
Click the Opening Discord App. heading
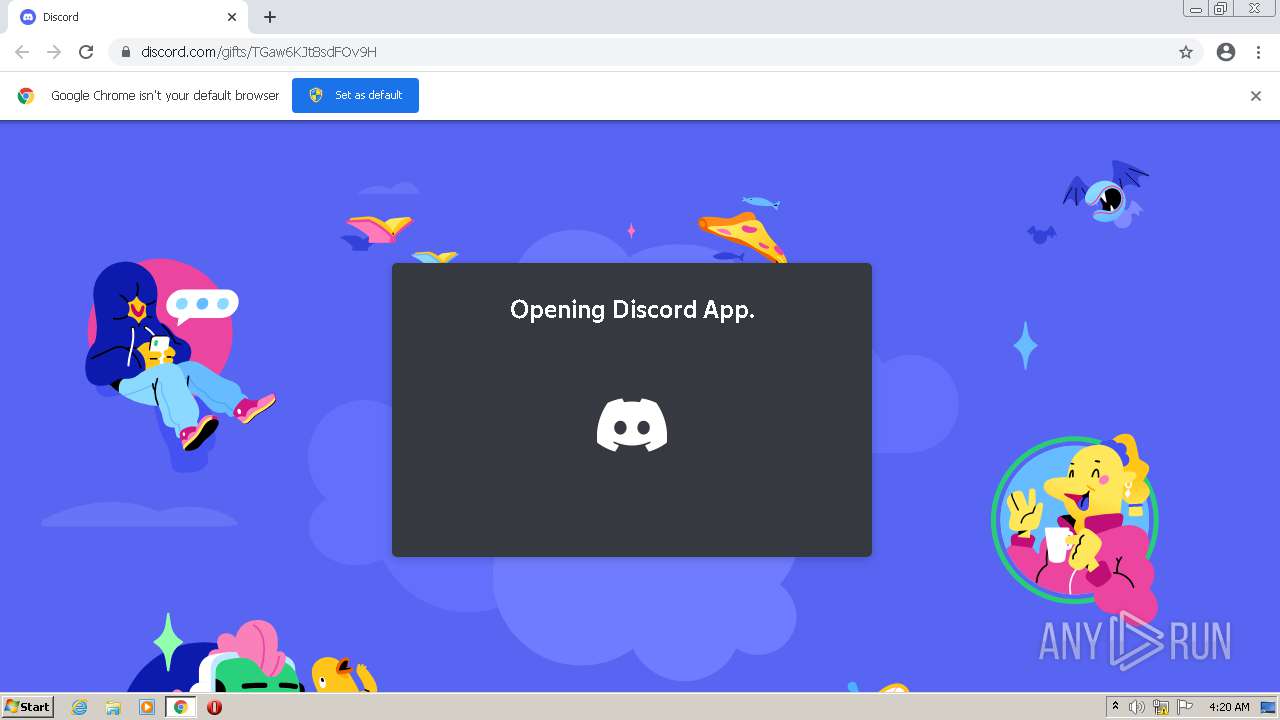632,310
